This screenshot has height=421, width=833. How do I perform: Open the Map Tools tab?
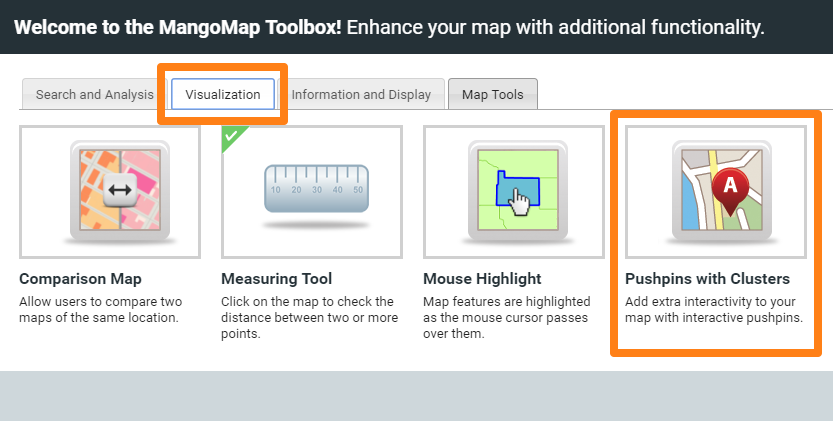[x=492, y=94]
